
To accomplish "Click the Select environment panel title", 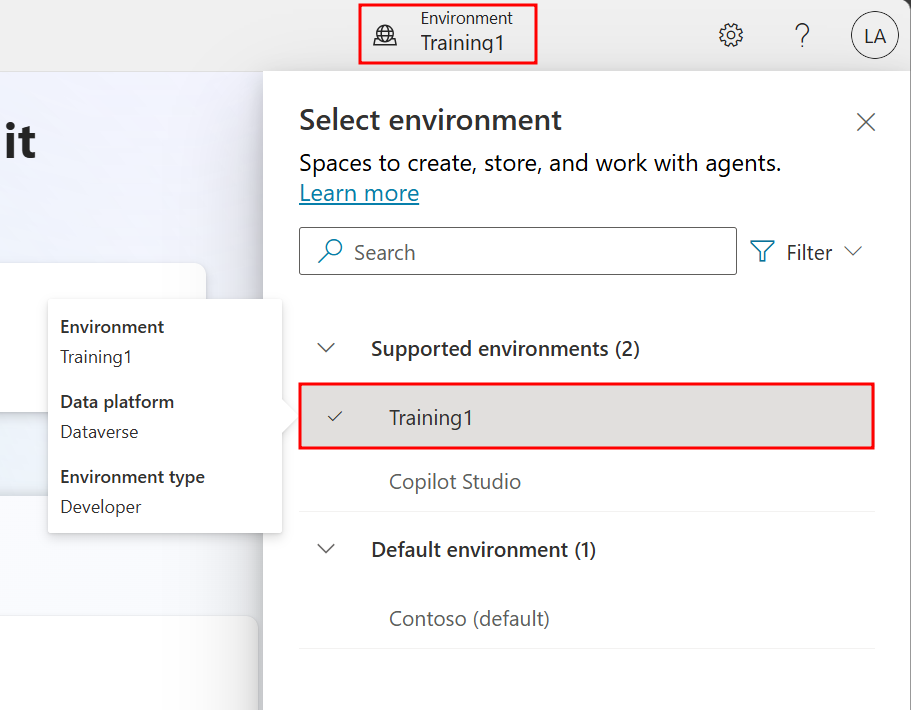I will [430, 121].
